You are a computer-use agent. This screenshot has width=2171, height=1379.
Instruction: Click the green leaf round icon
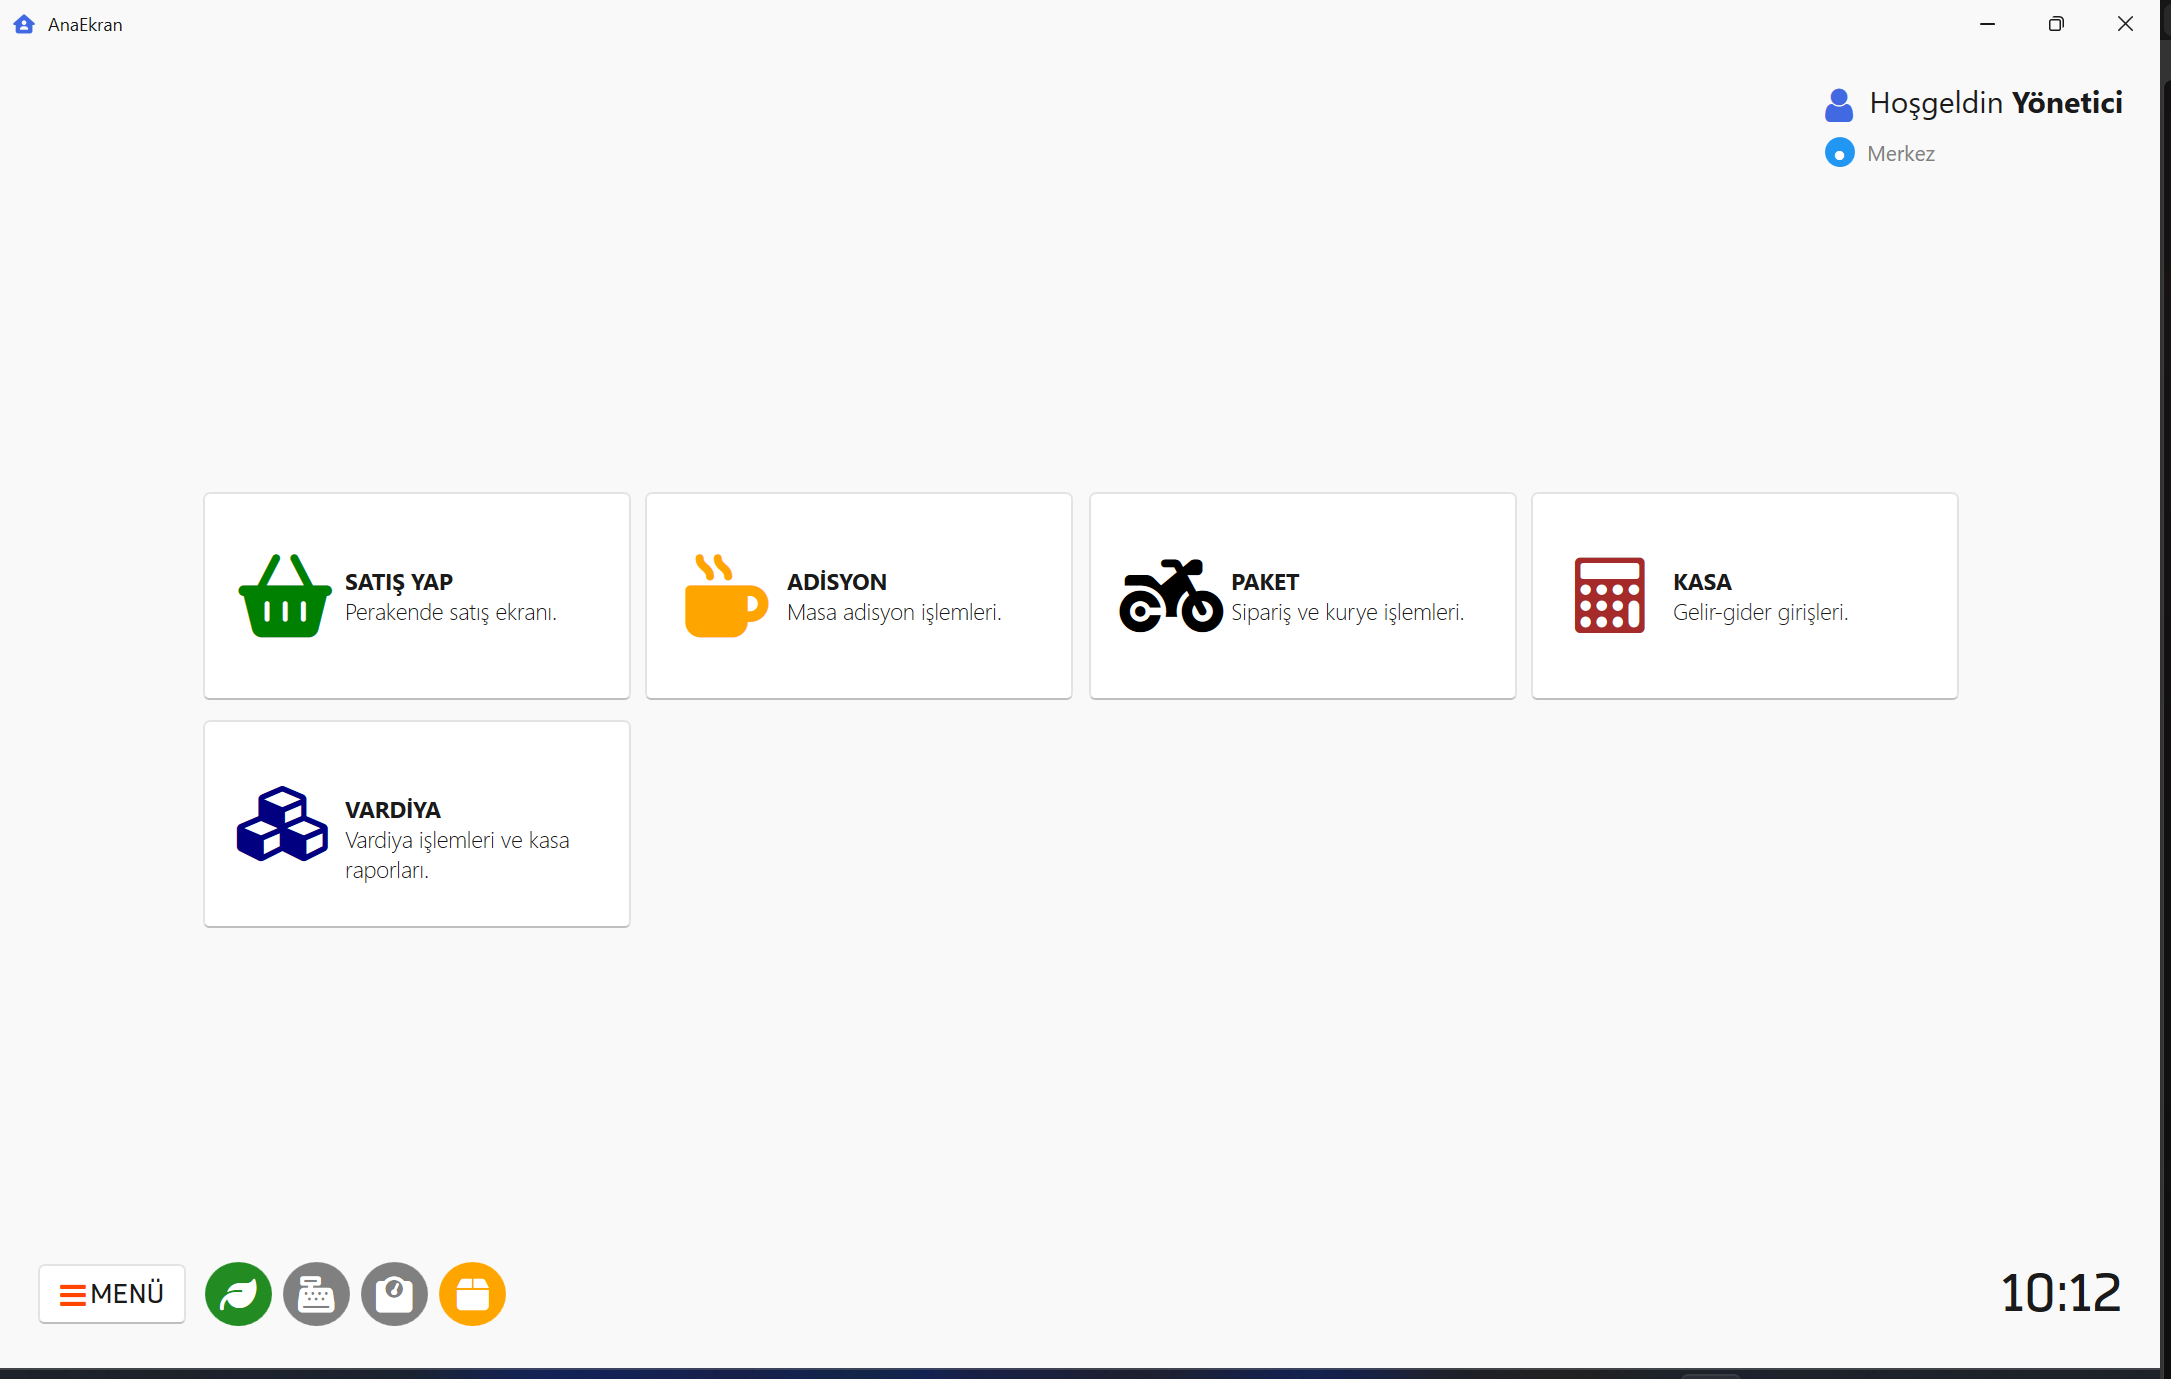238,1294
